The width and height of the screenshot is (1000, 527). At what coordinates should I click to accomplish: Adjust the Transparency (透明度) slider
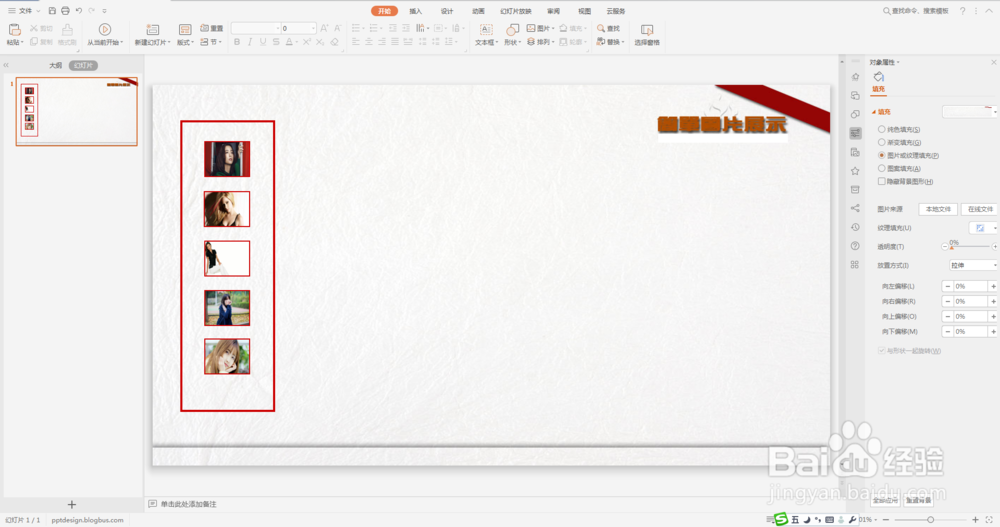pyautogui.click(x=969, y=246)
